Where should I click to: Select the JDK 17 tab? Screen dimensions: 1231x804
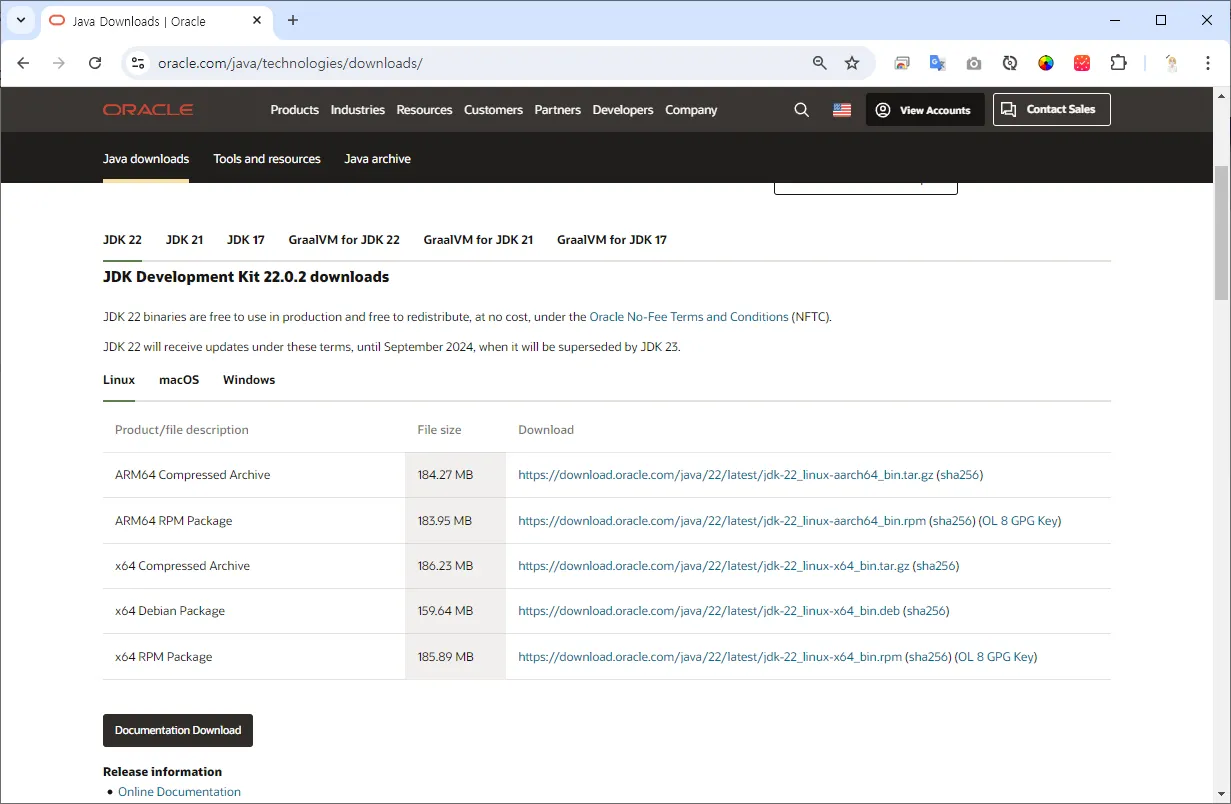pyautogui.click(x=246, y=240)
